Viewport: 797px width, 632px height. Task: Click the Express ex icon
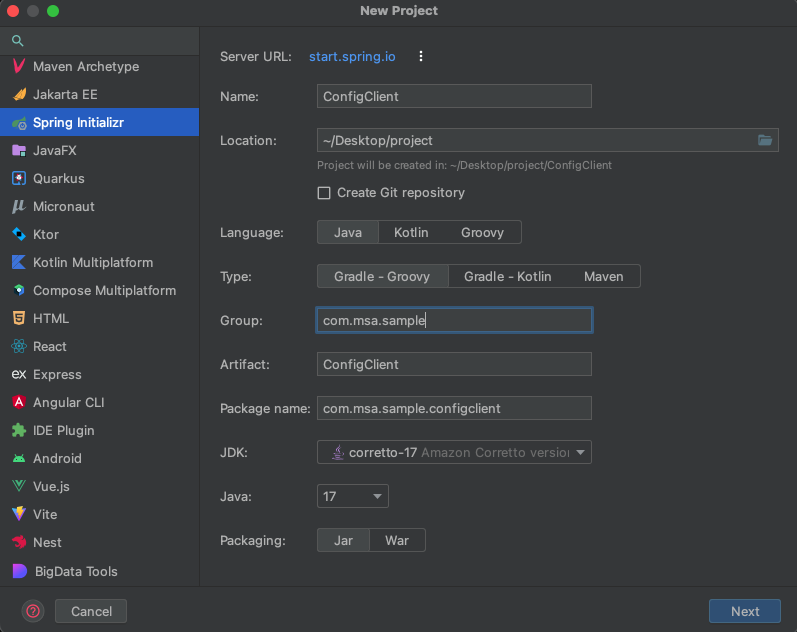click(x=19, y=374)
